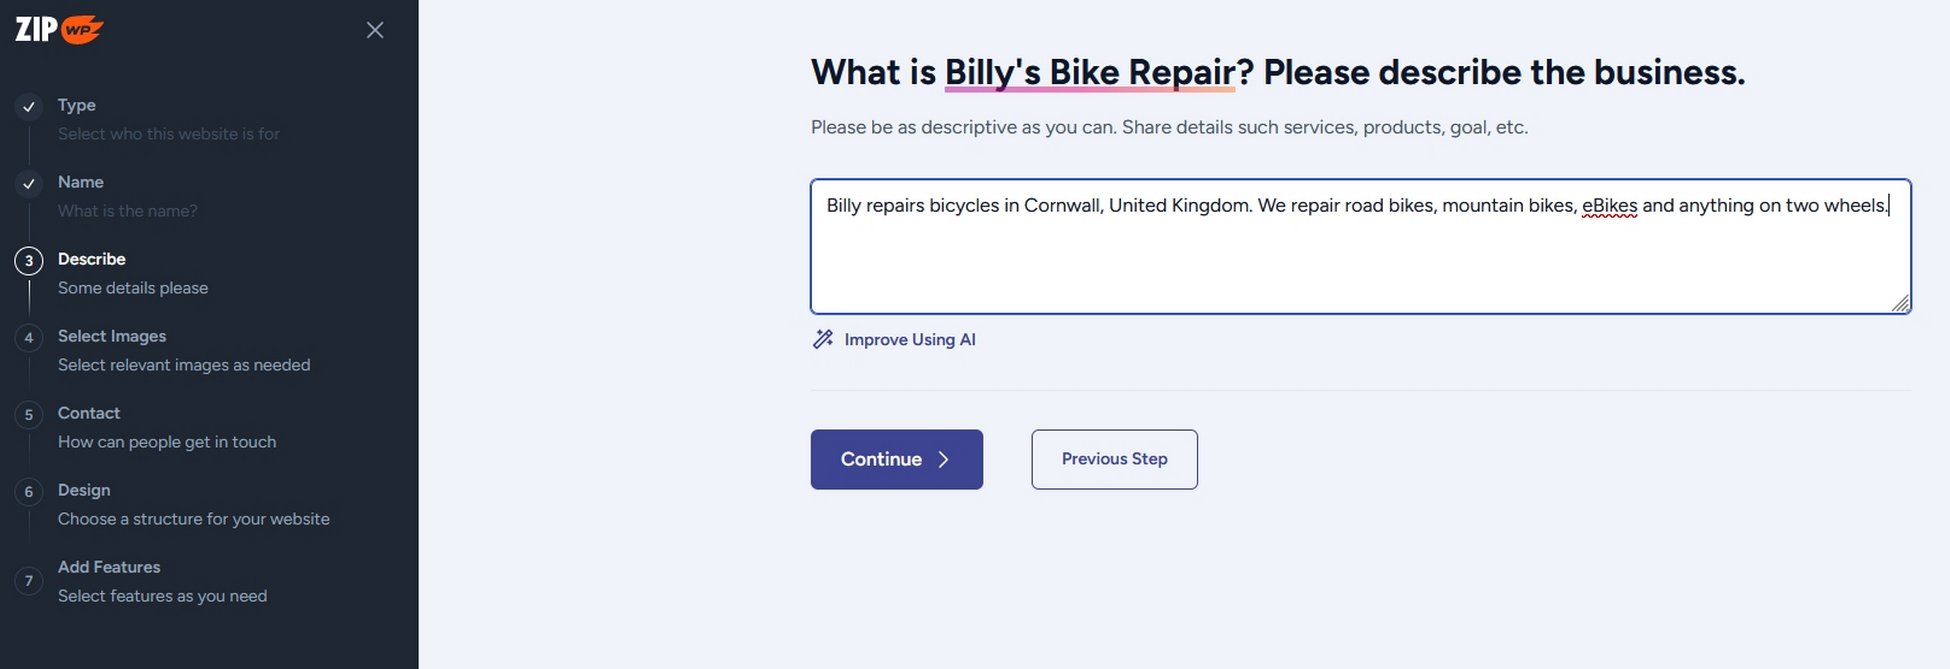Go to the Name step
This screenshot has height=669, width=1950.
coord(127,196)
